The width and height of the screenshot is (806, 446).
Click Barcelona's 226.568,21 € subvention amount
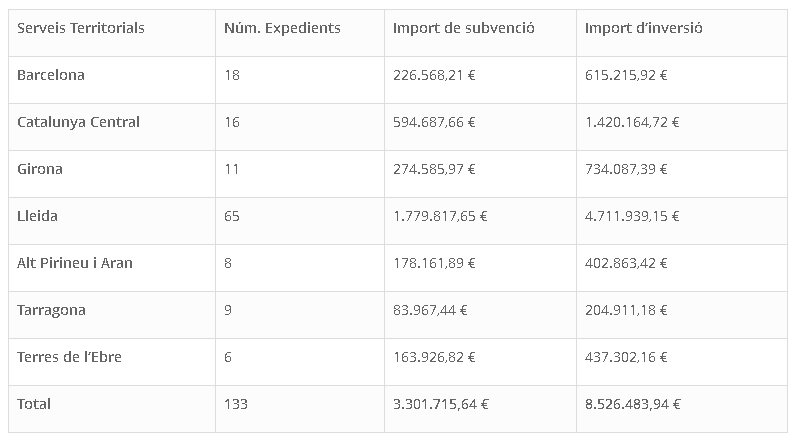434,75
